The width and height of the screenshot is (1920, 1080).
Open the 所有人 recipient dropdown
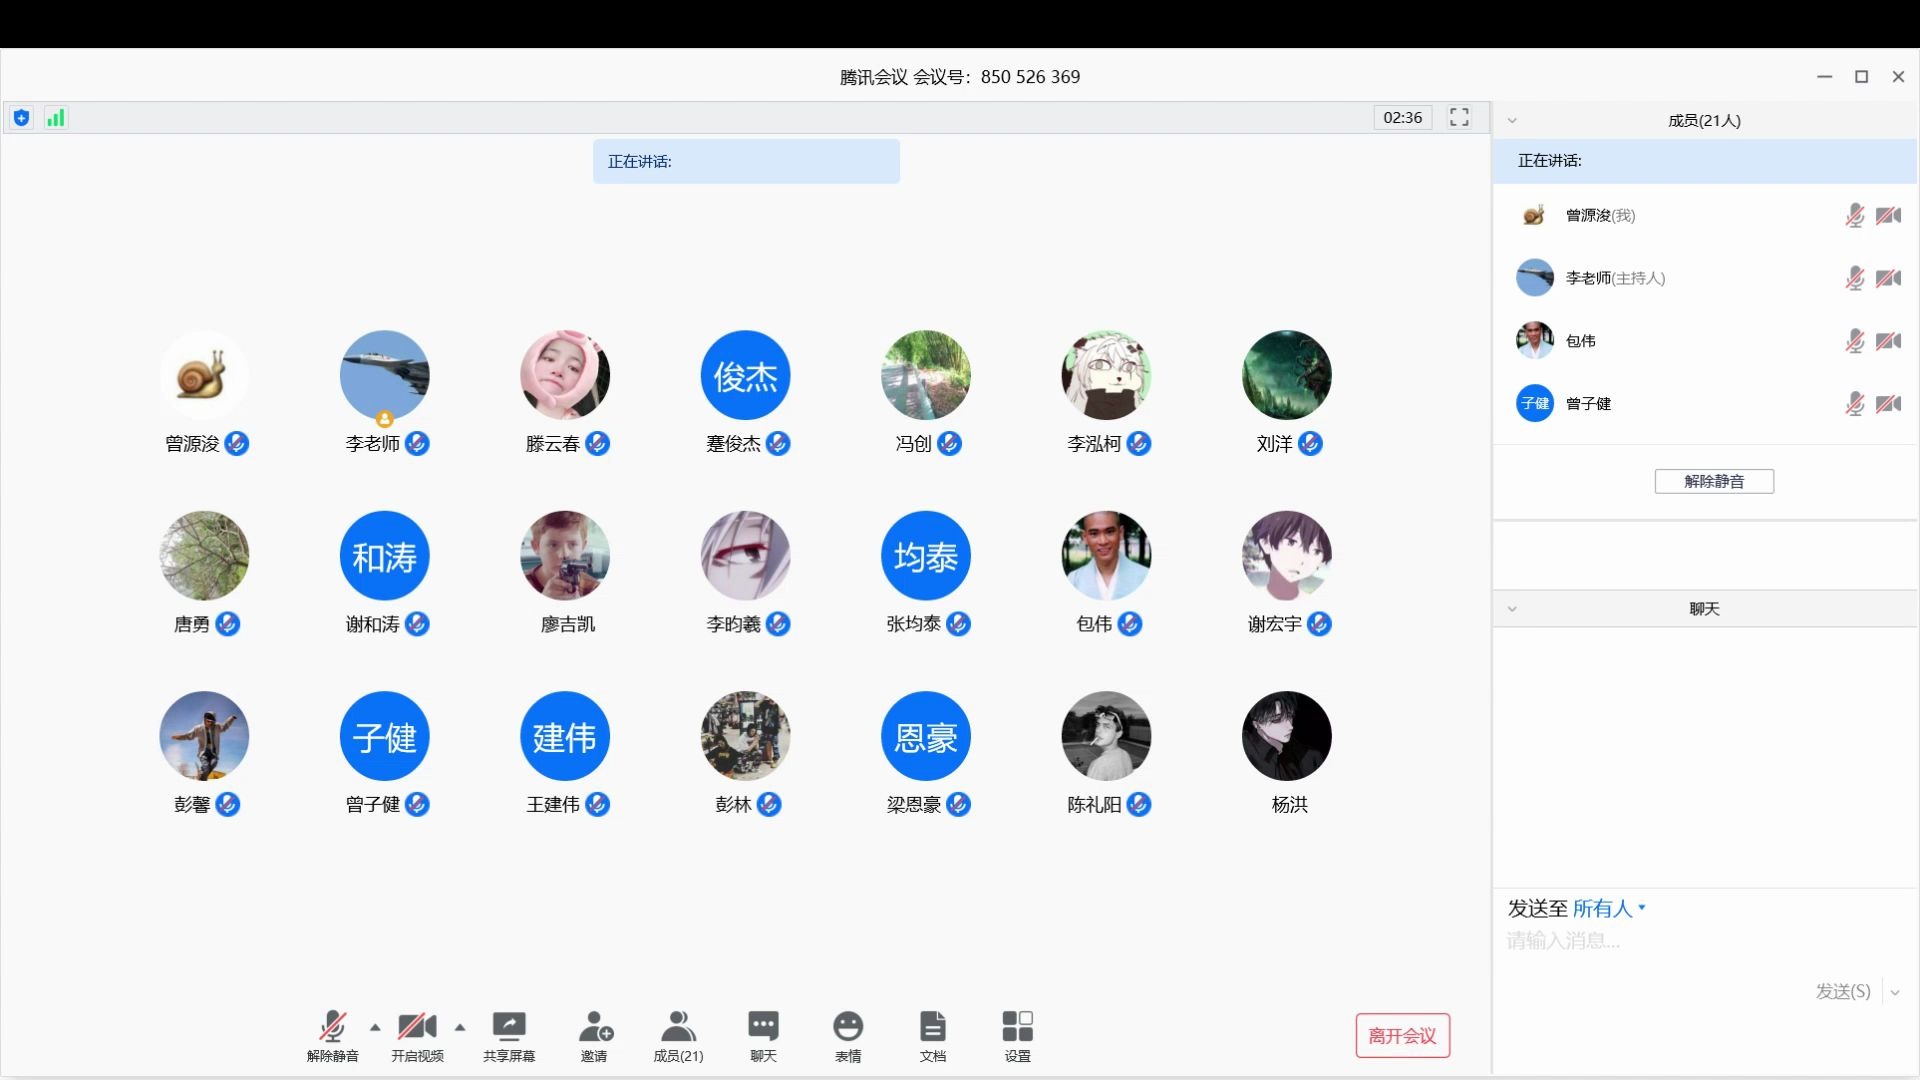click(x=1609, y=908)
